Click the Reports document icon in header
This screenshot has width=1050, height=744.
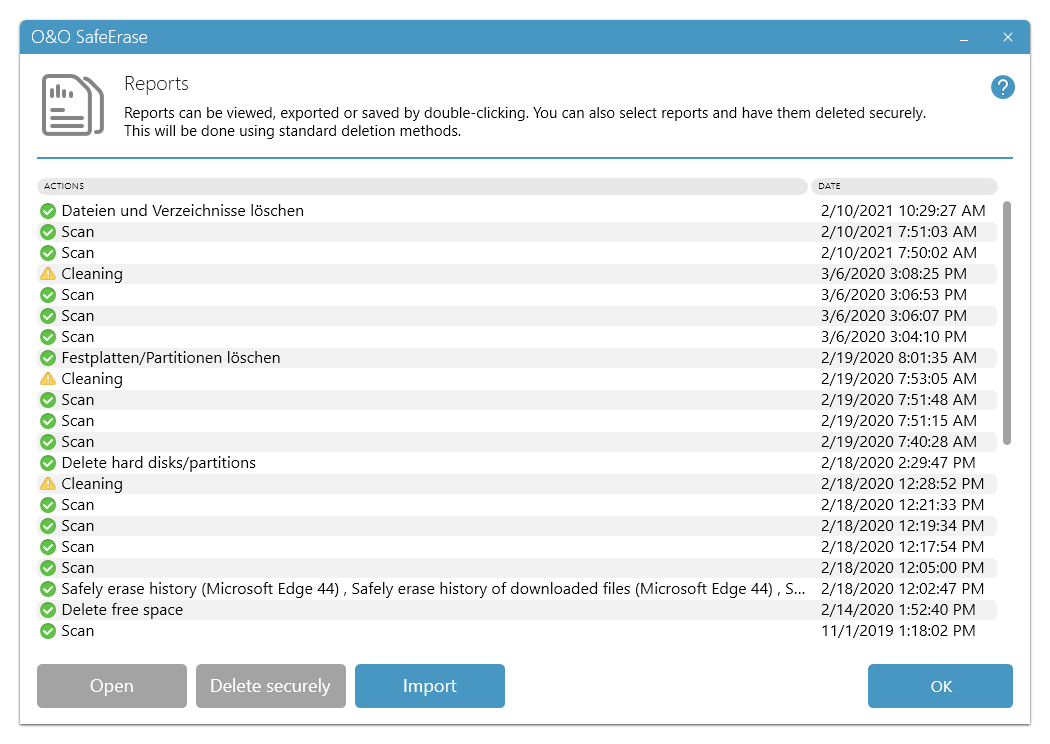tap(72, 103)
